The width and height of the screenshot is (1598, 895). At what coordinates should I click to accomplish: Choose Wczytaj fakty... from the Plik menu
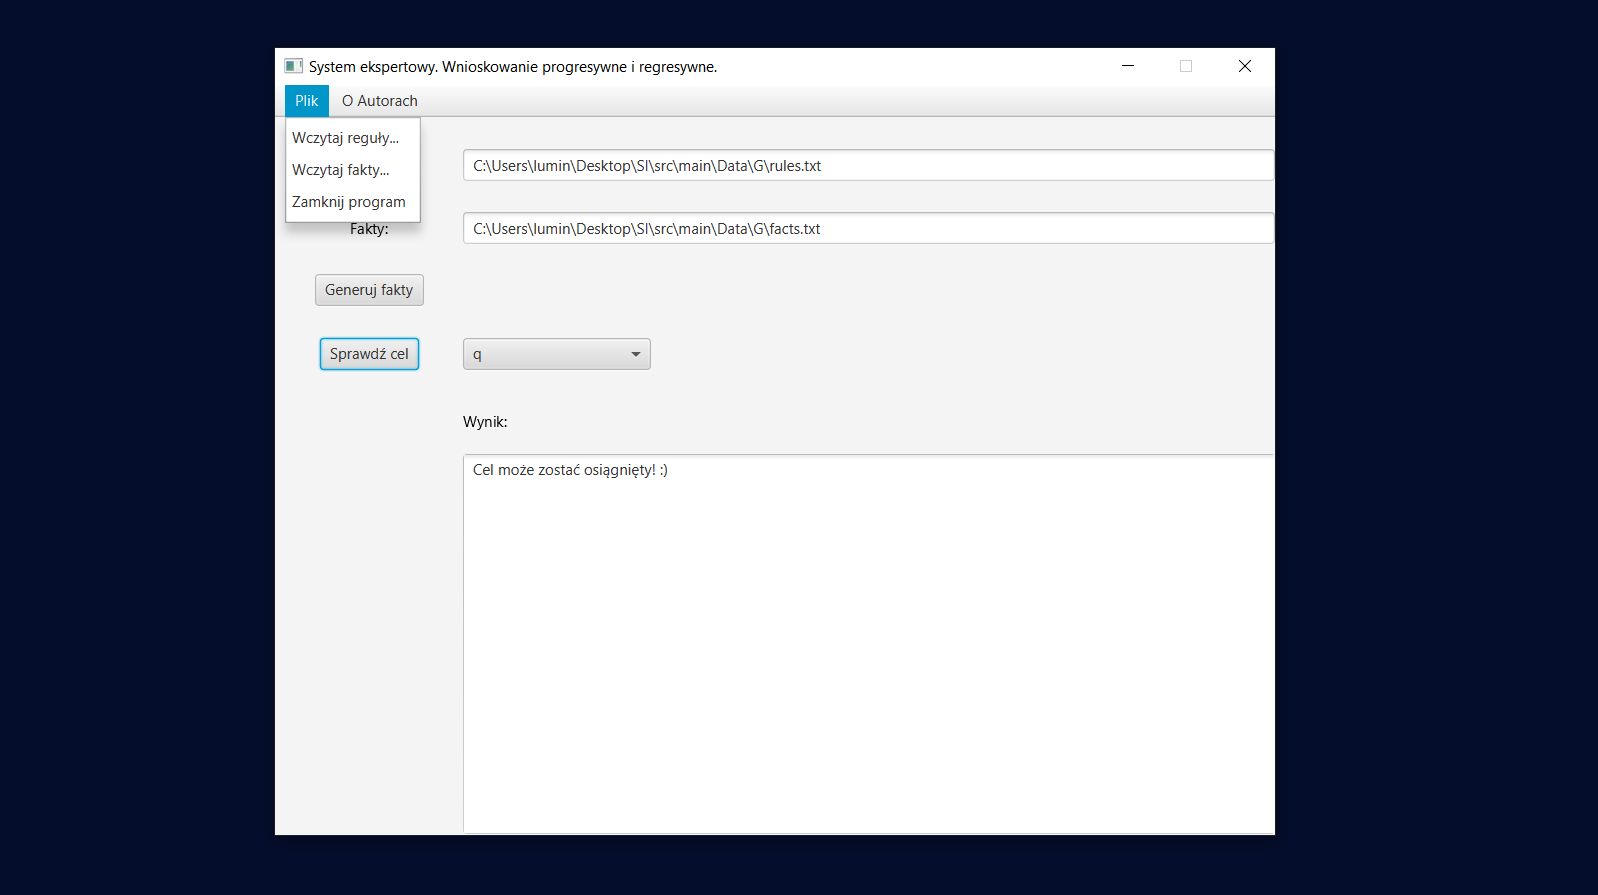[341, 170]
